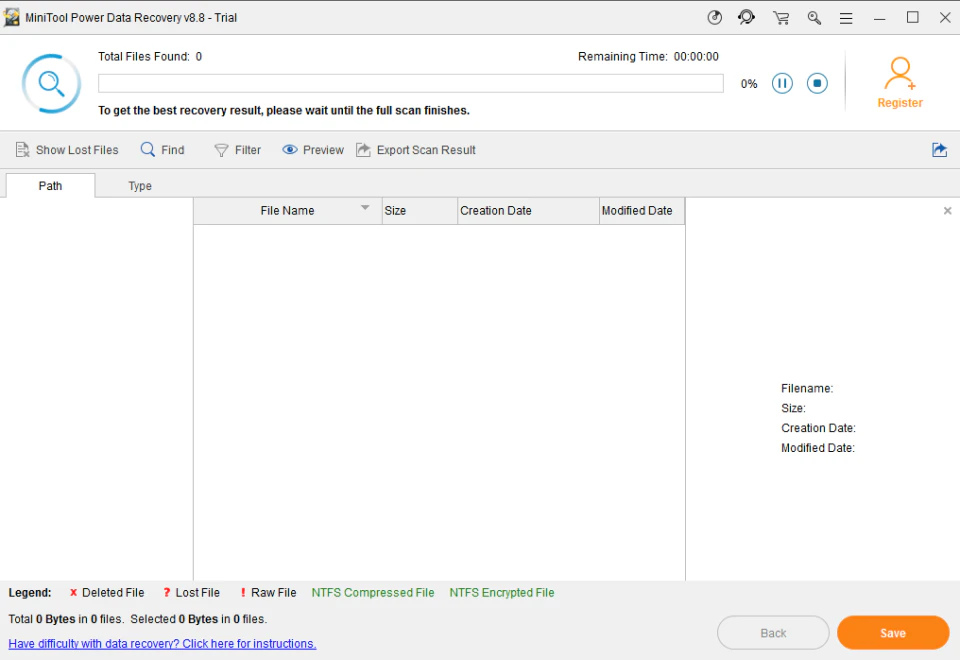The width and height of the screenshot is (960, 660).
Task: Open the online help headset support icon
Action: pos(746,17)
